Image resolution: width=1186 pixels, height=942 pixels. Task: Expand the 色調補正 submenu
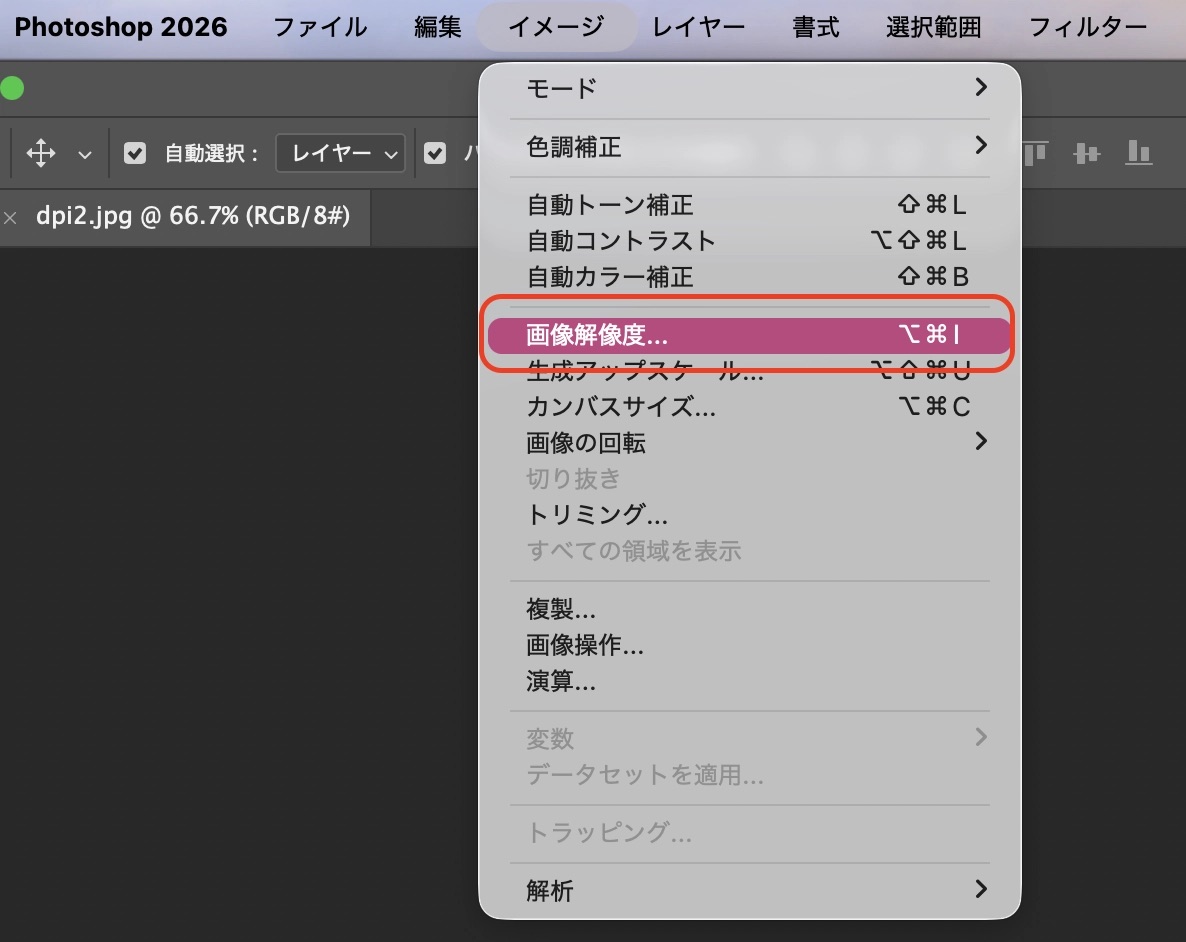pyautogui.click(x=750, y=146)
